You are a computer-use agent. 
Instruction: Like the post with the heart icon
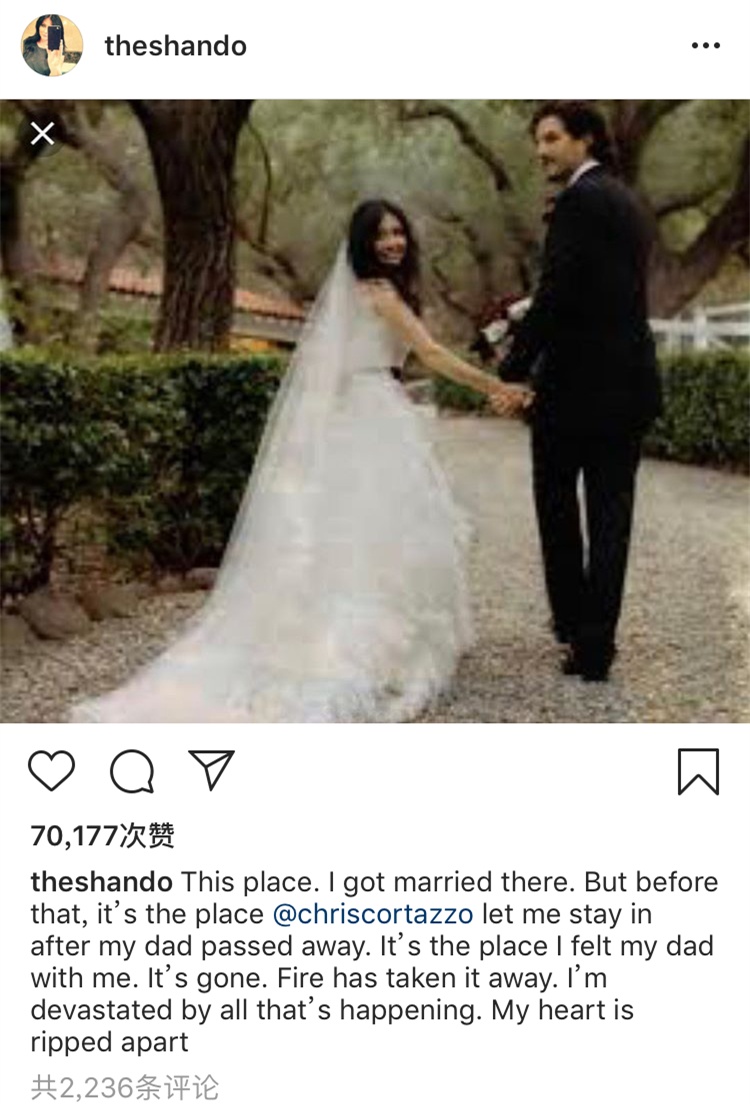pos(51,771)
